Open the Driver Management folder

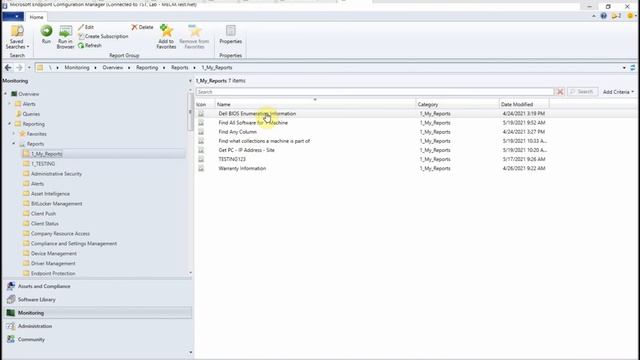pyautogui.click(x=53, y=264)
